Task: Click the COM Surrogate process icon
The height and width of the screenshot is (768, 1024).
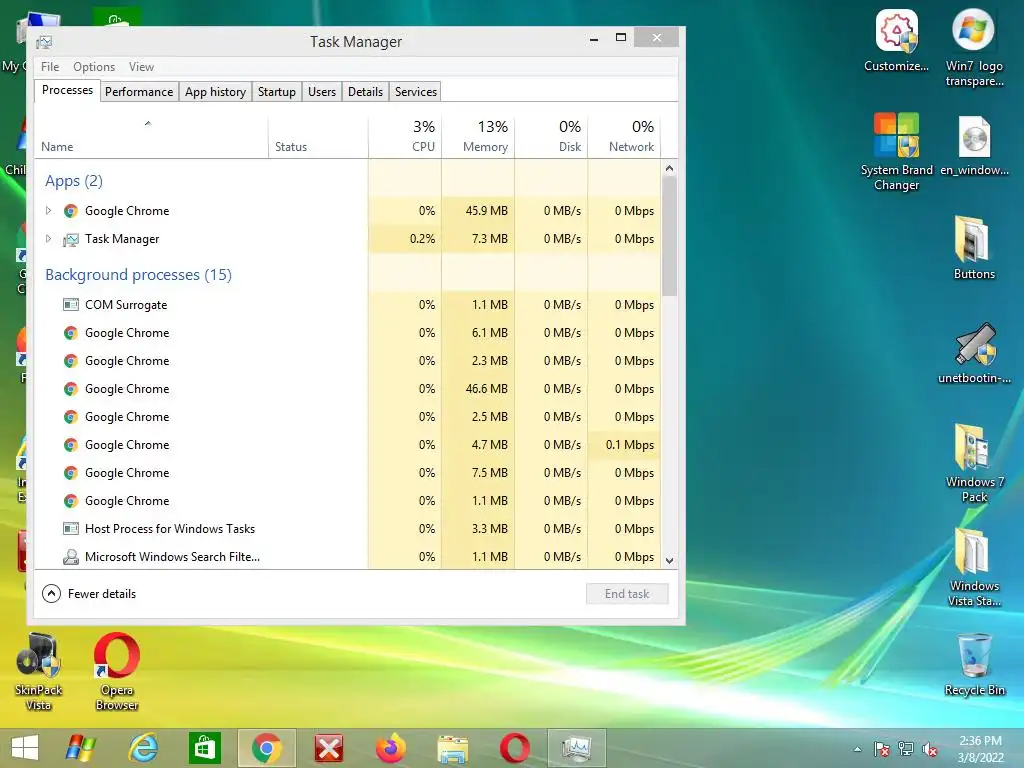Action: (x=71, y=304)
